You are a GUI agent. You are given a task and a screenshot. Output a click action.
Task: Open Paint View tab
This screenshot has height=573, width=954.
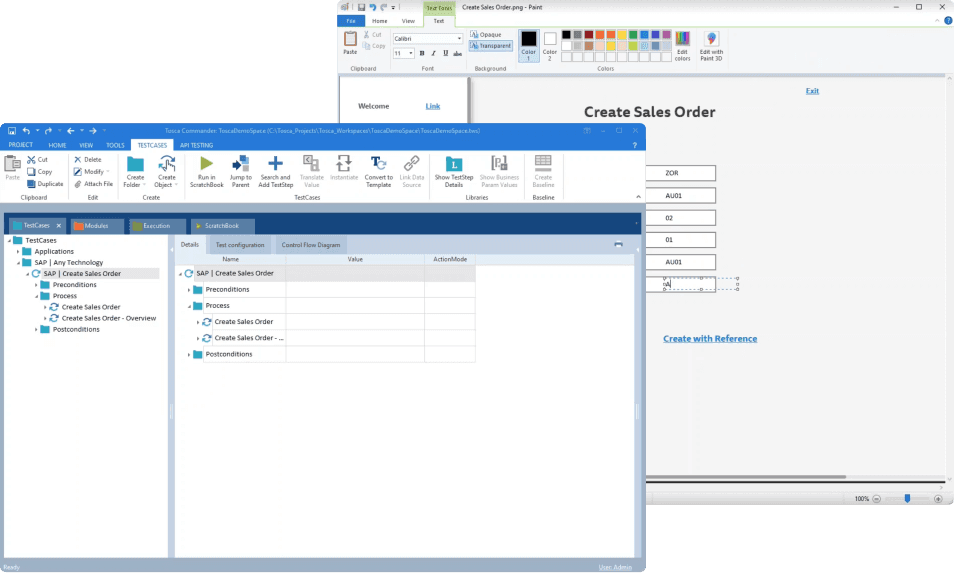tap(408, 21)
